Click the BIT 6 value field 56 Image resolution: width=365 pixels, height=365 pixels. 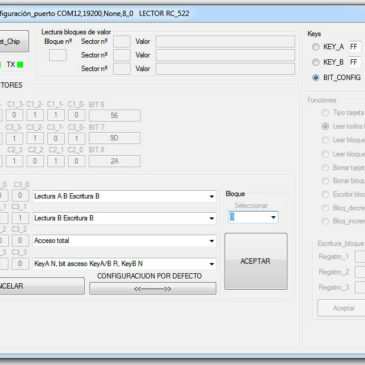click(x=115, y=115)
